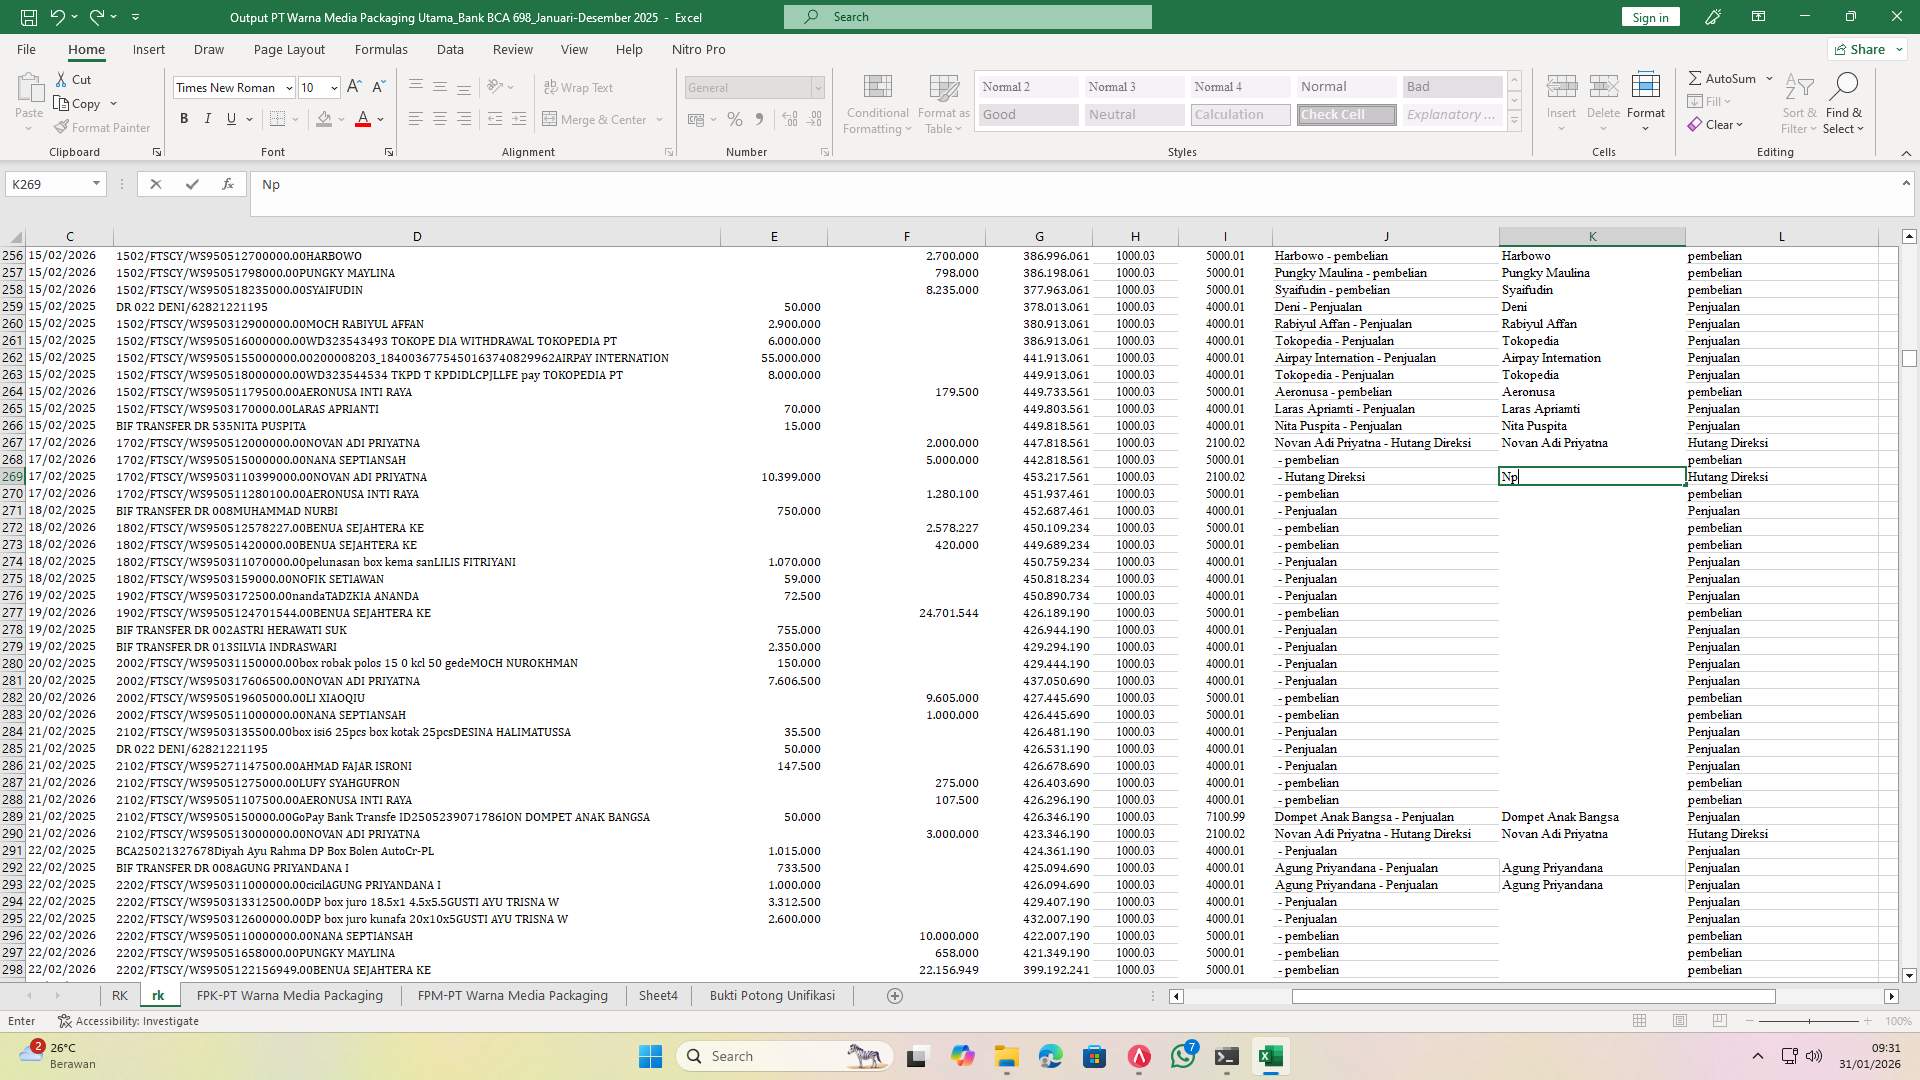This screenshot has height=1080, width=1920.
Task: Toggle Wrap Text on selected cell
Action: point(578,87)
